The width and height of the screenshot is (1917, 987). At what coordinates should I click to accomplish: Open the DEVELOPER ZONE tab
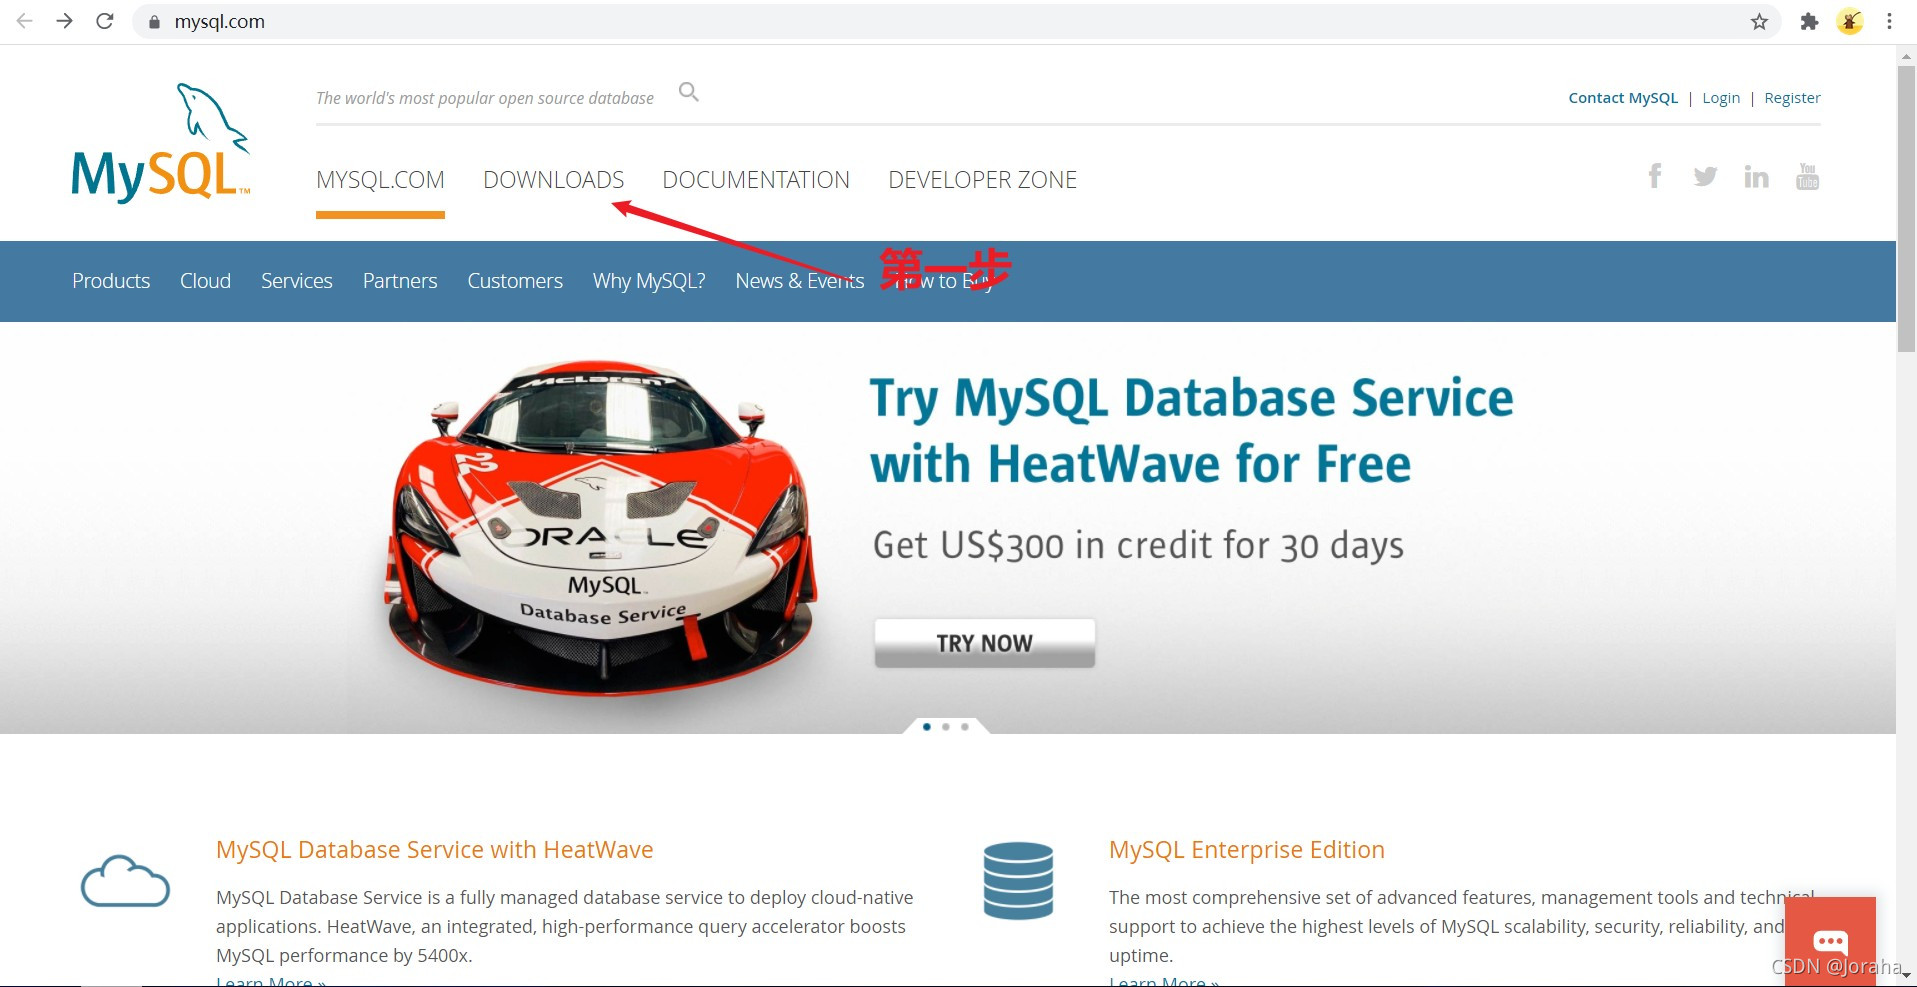[983, 180]
